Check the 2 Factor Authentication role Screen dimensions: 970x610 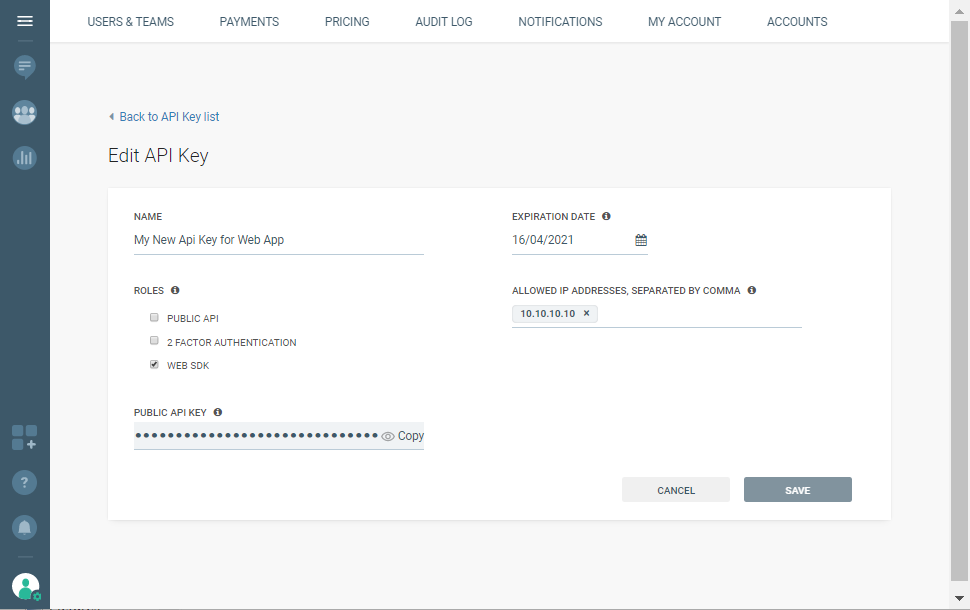154,341
